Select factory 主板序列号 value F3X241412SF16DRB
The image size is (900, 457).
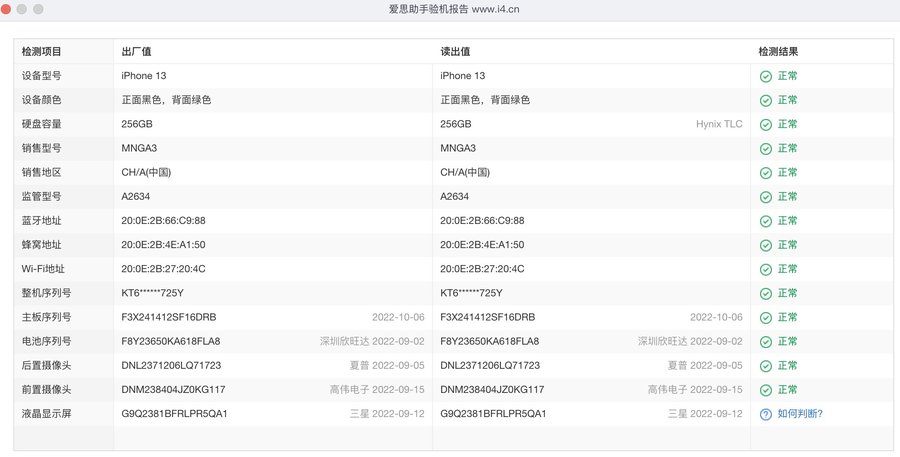point(168,317)
